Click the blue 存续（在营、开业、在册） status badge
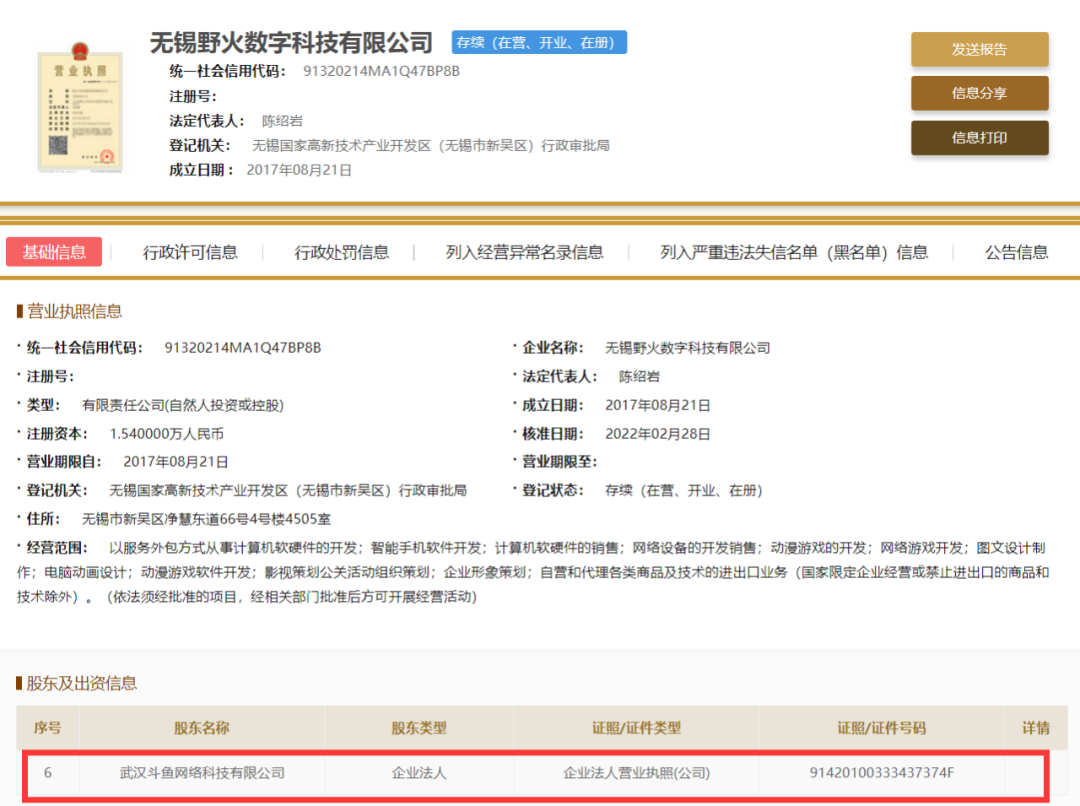 (x=539, y=43)
